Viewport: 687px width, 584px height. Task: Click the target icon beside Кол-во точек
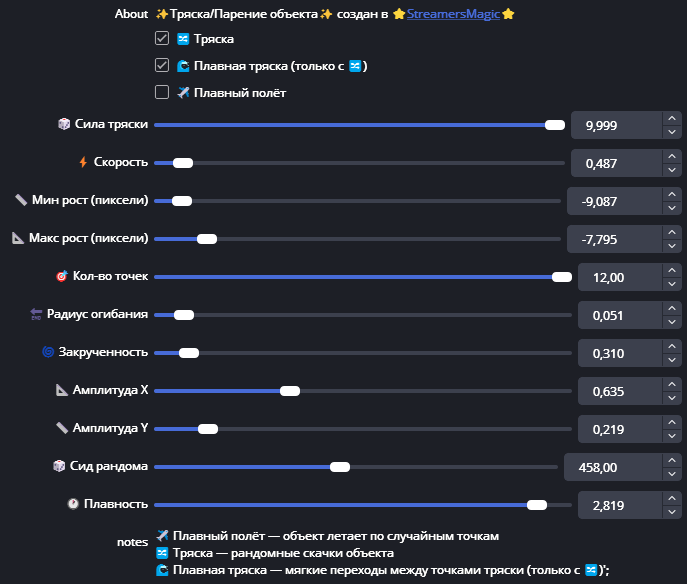tap(62, 276)
